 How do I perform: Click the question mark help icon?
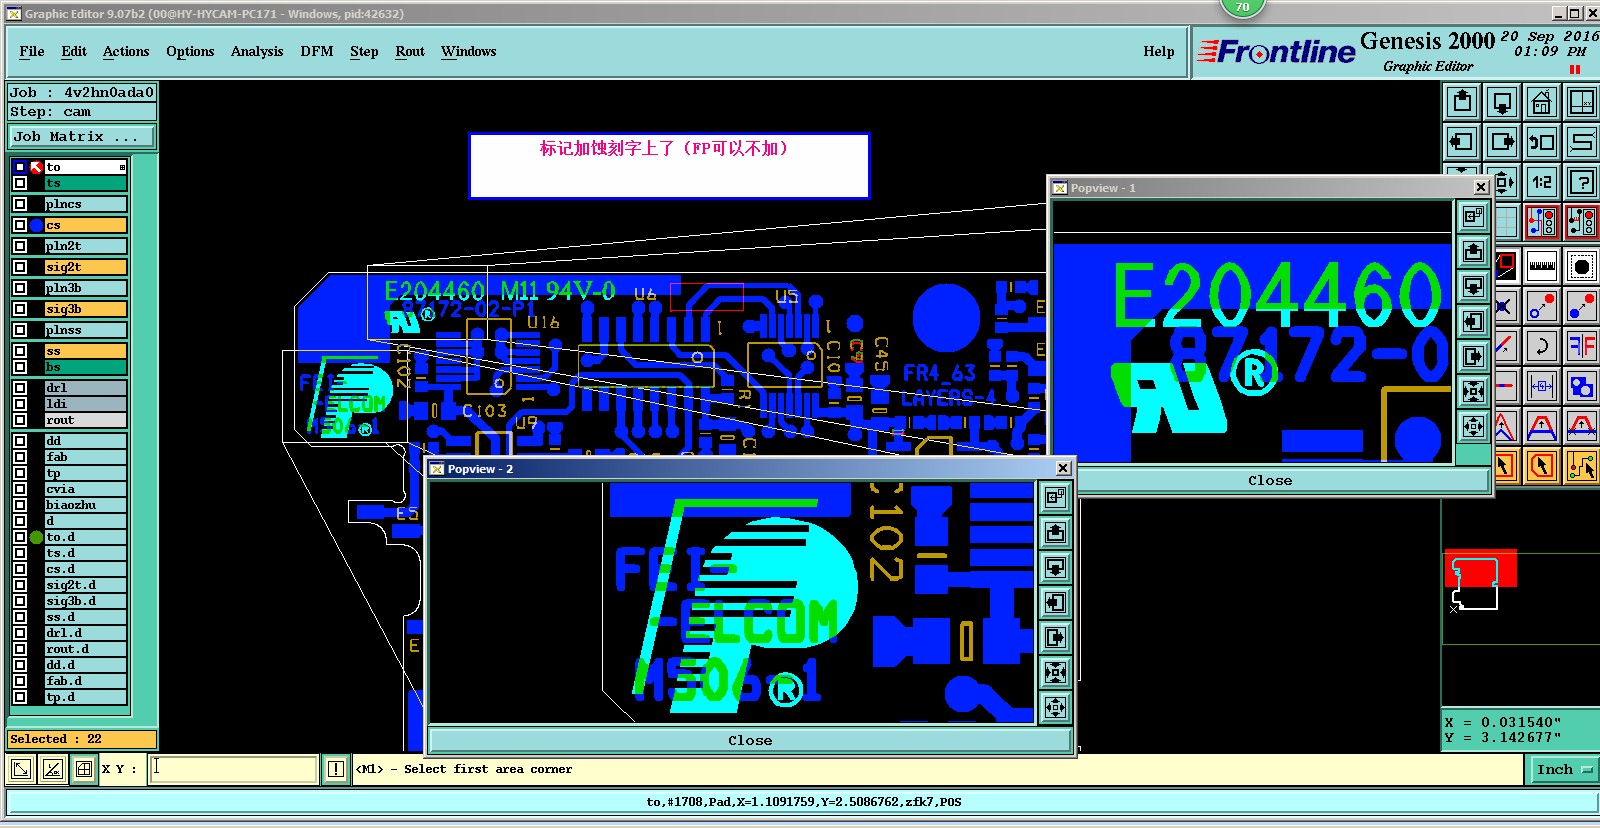pyautogui.click(x=1582, y=182)
